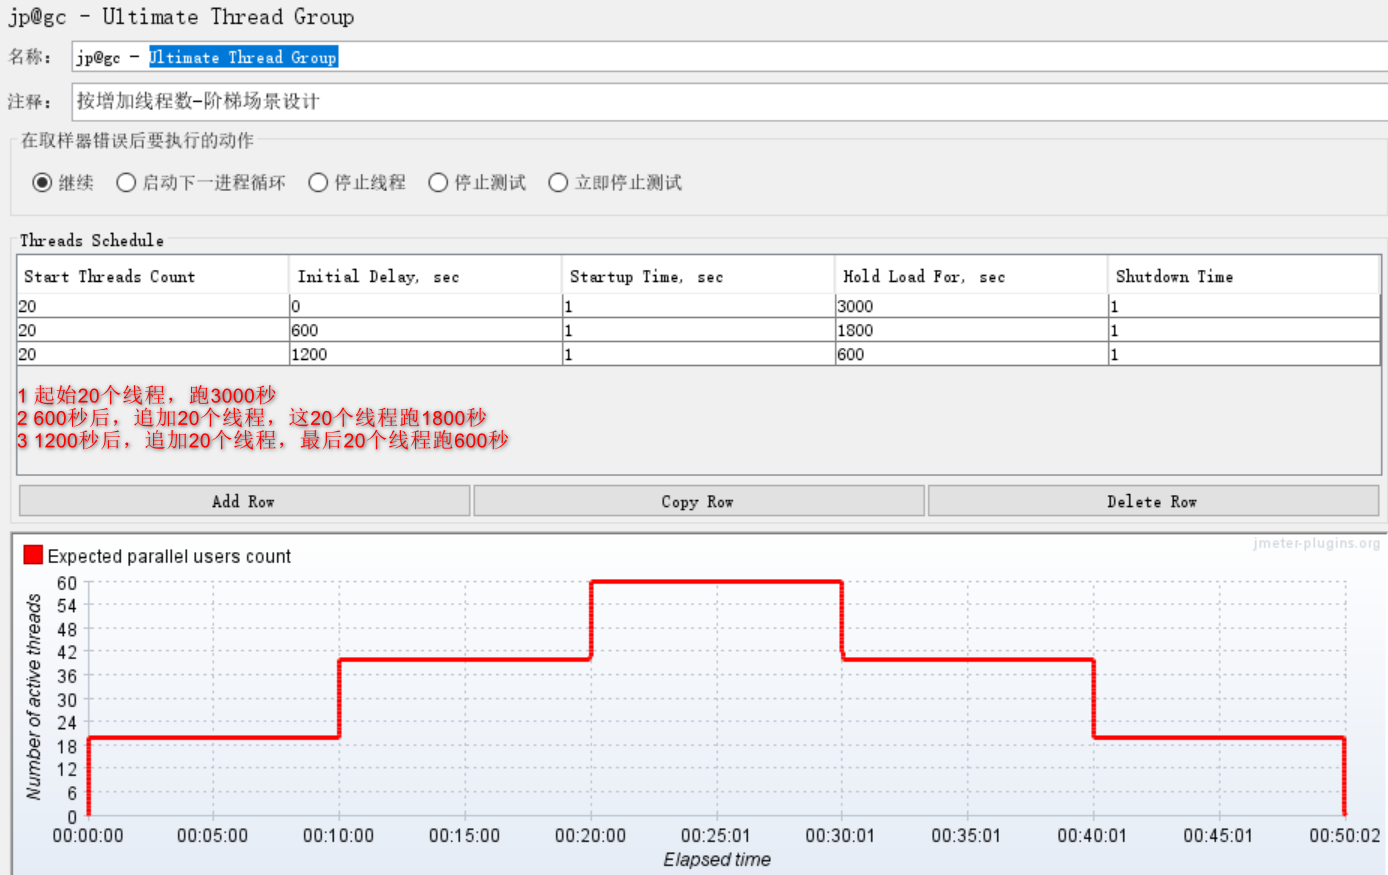Click the Add Row button
This screenshot has width=1388, height=875.
tap(244, 501)
